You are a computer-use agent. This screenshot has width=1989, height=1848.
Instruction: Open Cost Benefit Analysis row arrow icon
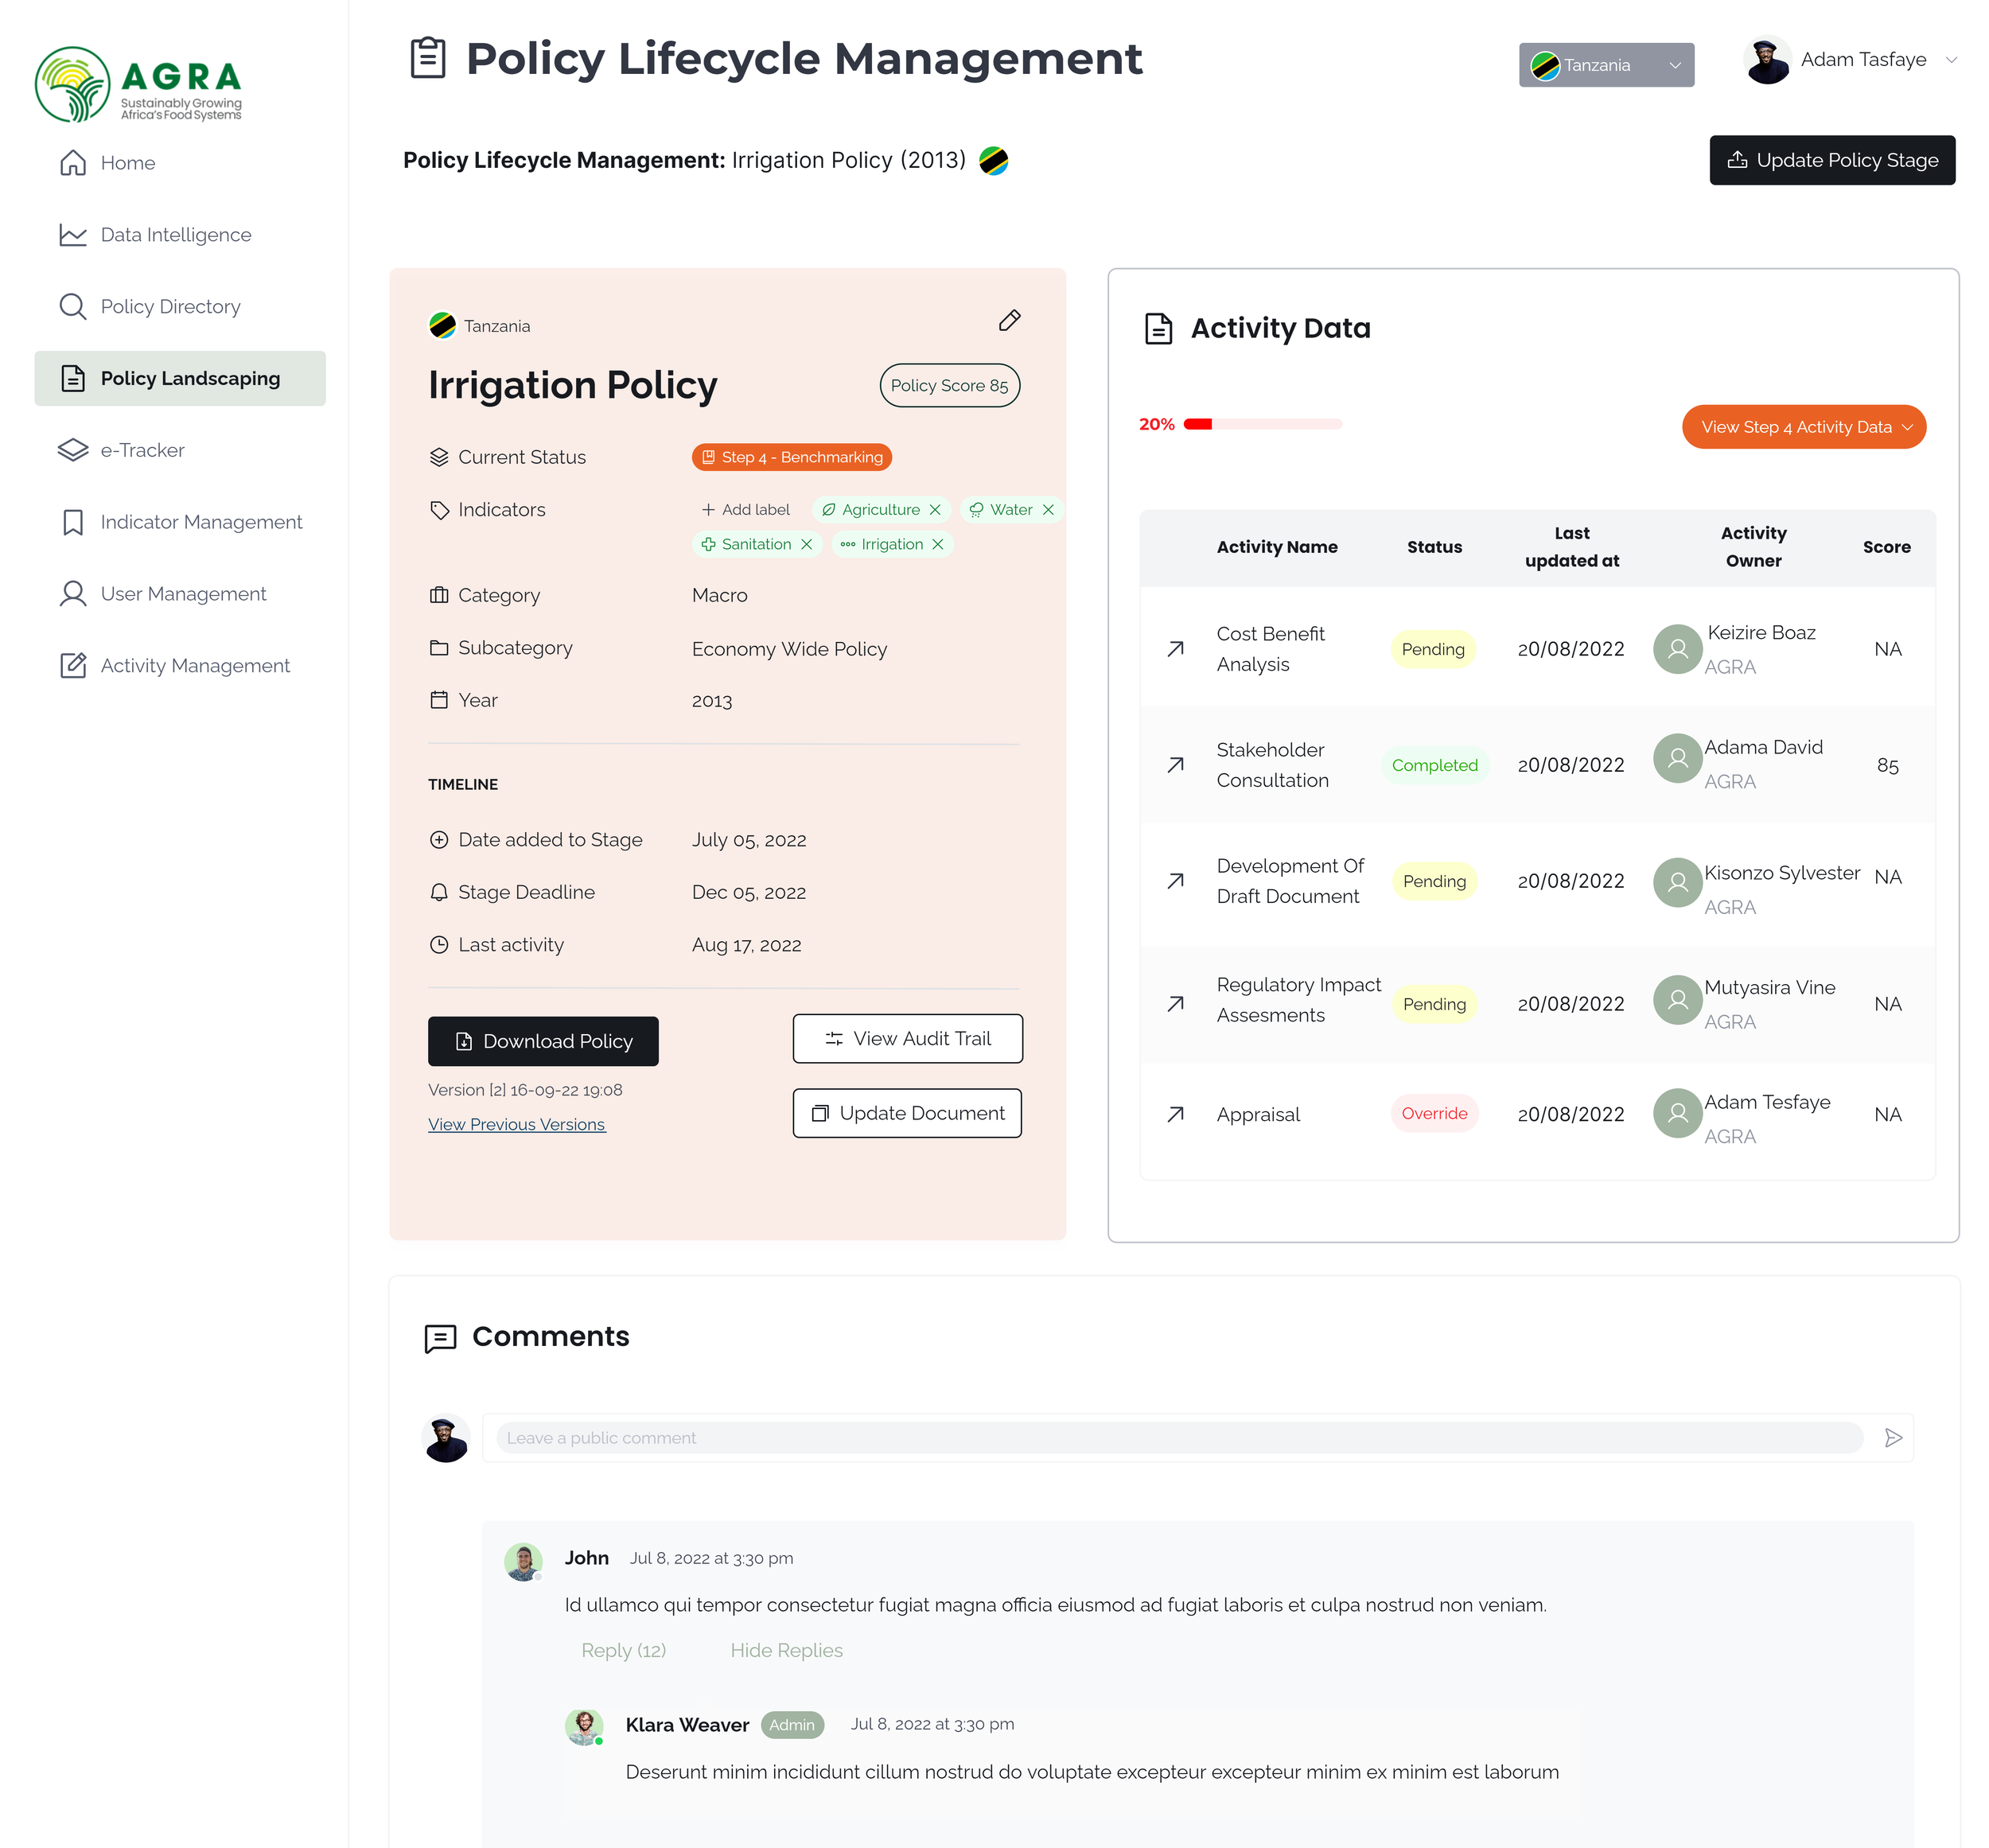click(1175, 649)
